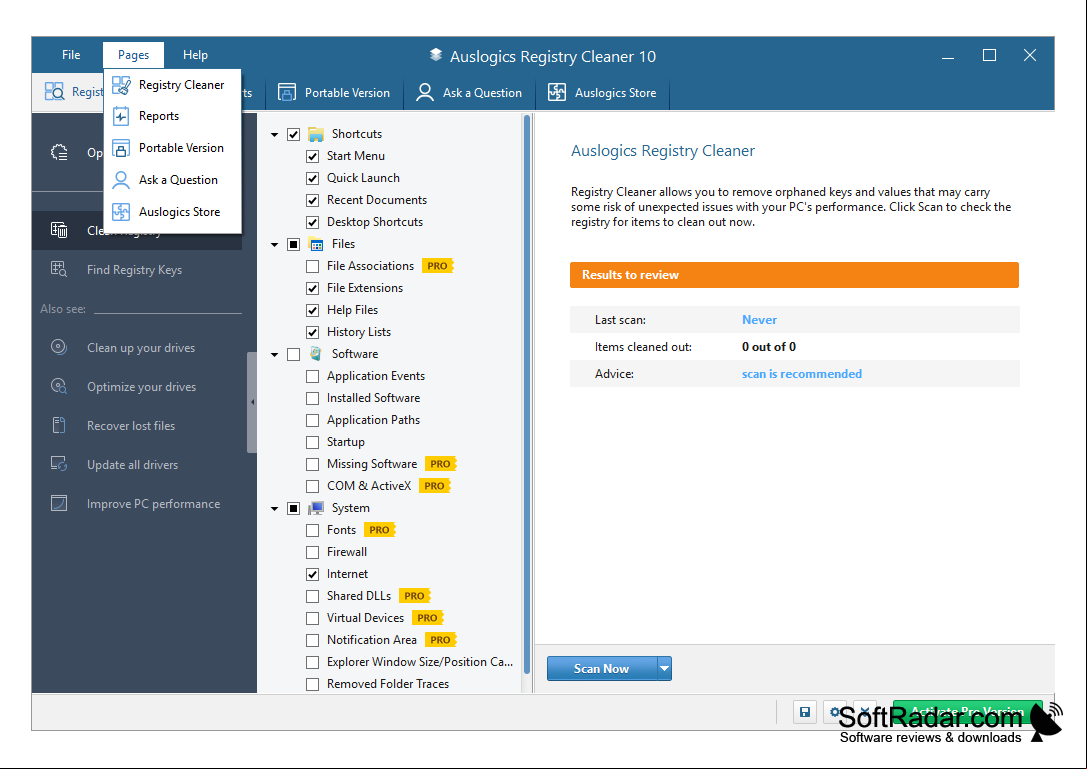The width and height of the screenshot is (1087, 769).
Task: Uncheck the Recent Documents checkbox
Action: coord(313,200)
